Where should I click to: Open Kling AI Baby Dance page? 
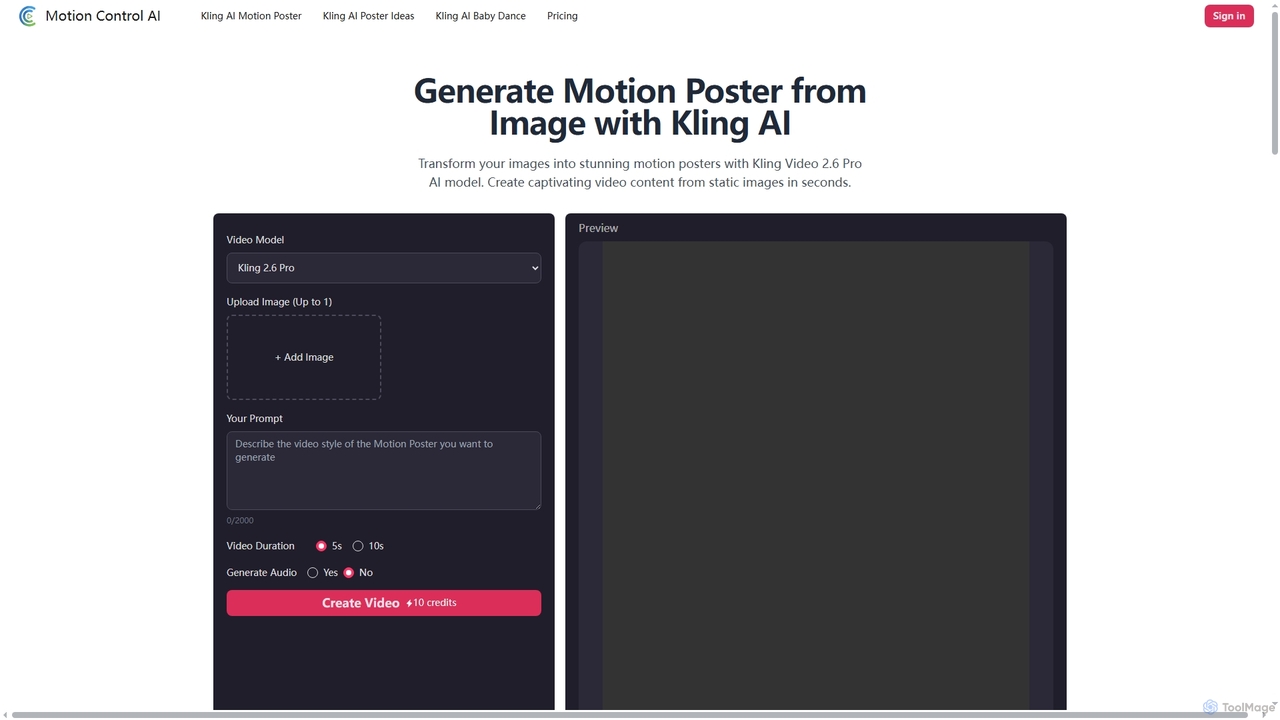pos(480,16)
